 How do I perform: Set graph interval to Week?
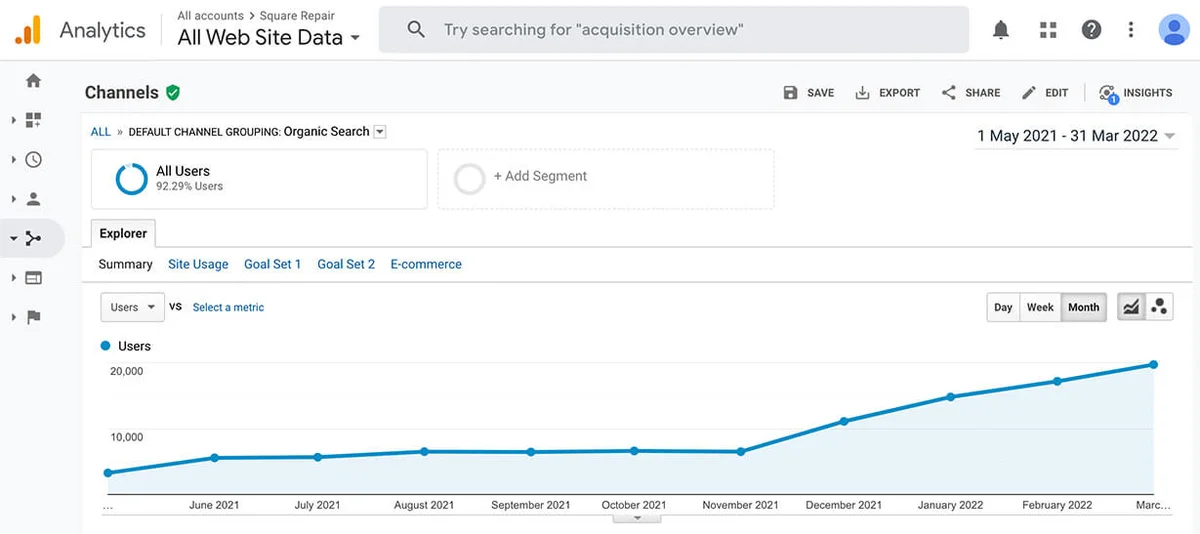1040,307
